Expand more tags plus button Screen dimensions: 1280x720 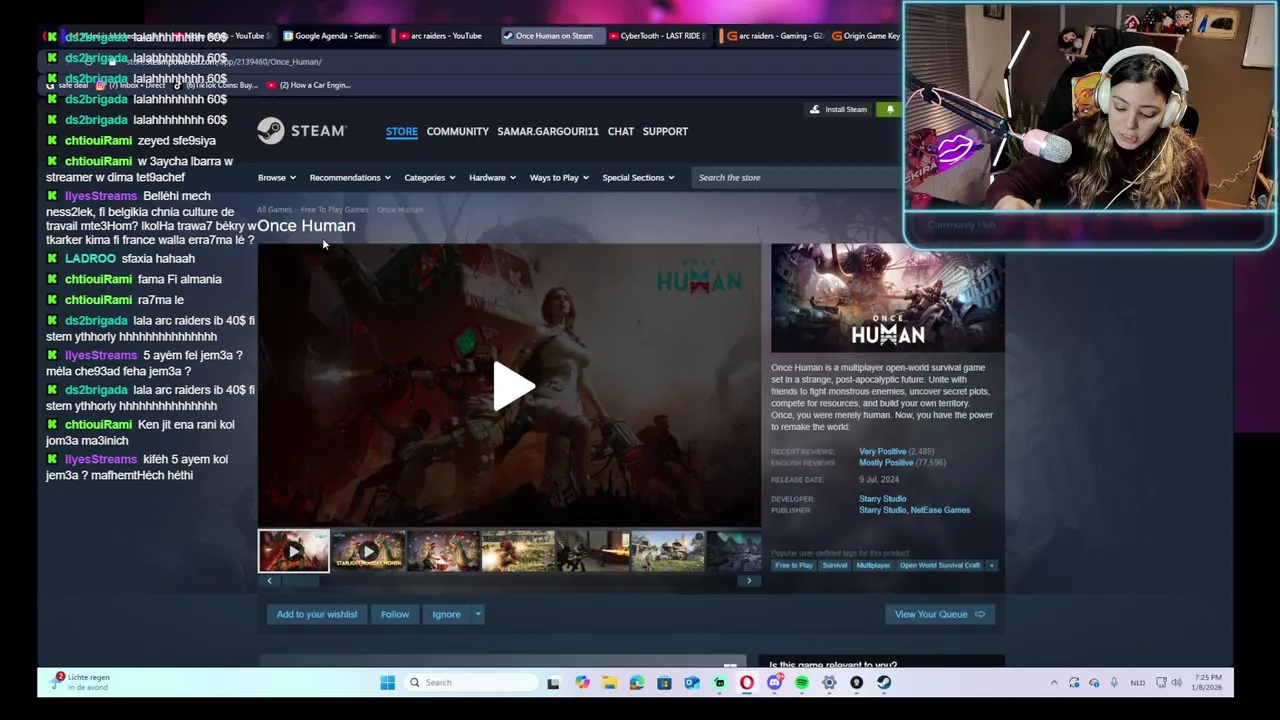click(992, 565)
